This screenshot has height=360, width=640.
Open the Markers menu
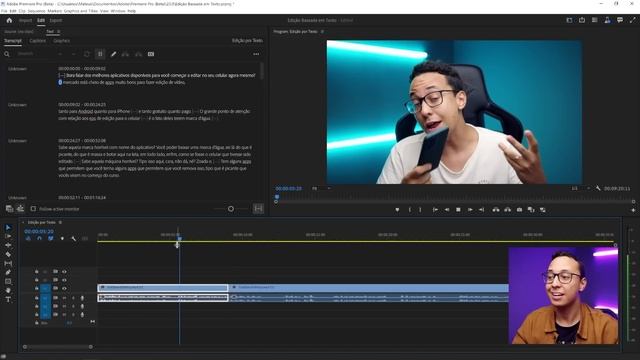tap(55, 11)
